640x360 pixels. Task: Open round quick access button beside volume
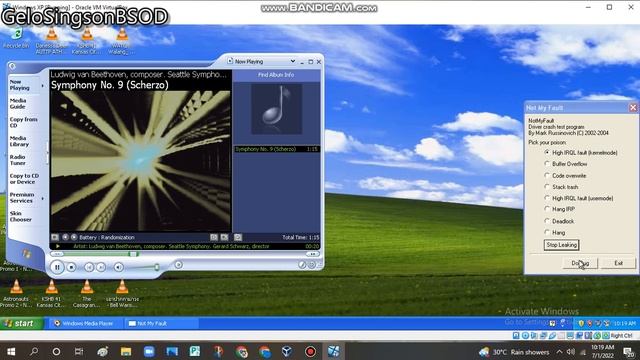click(x=178, y=265)
